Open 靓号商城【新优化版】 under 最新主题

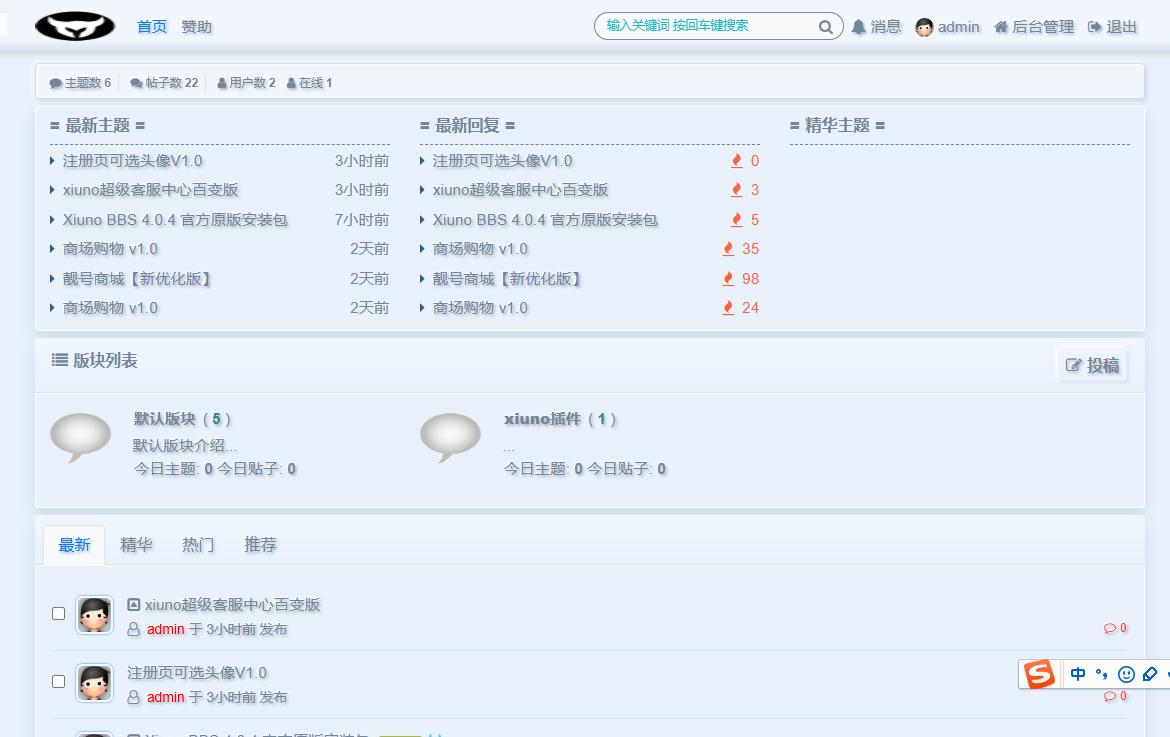[137, 279]
